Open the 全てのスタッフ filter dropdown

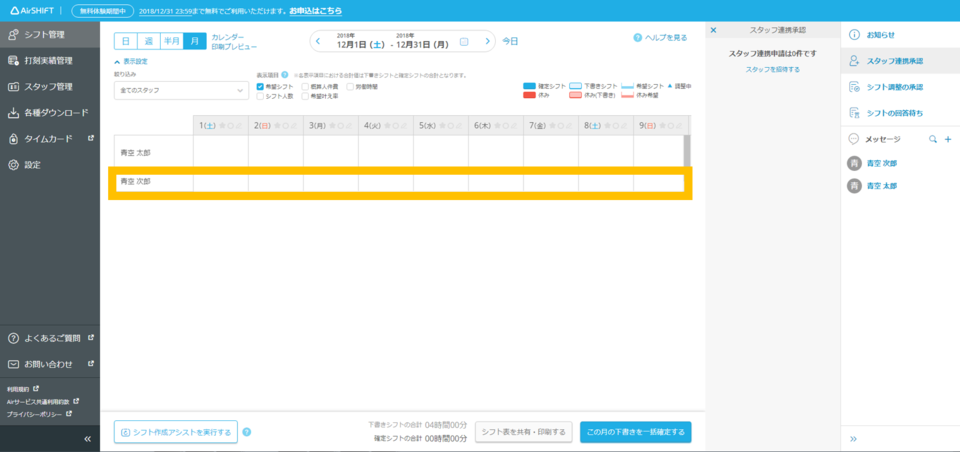(181, 91)
